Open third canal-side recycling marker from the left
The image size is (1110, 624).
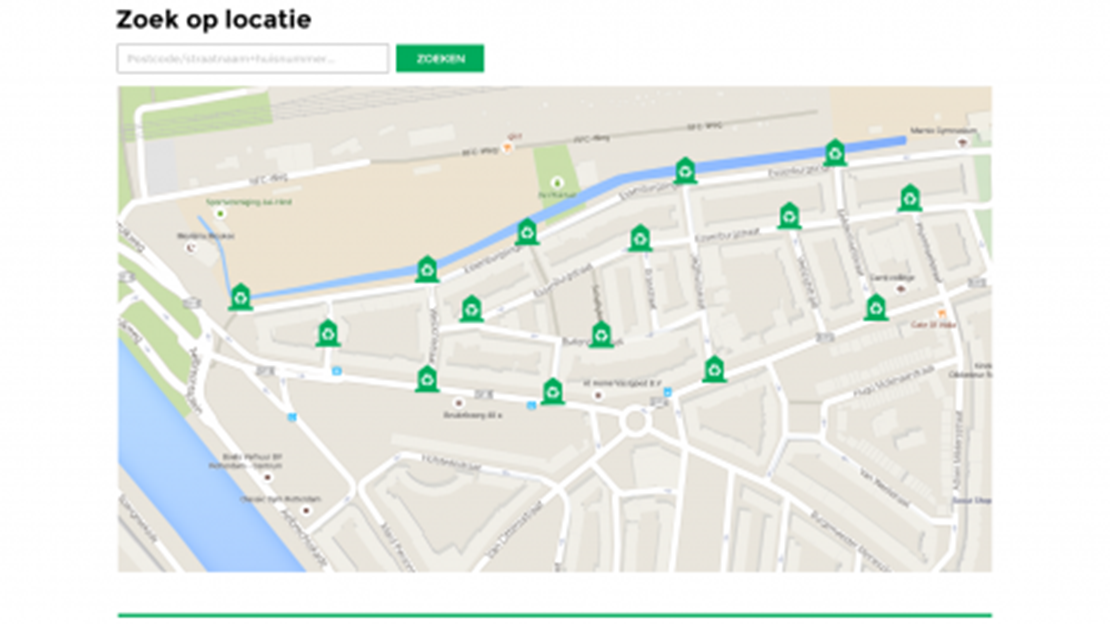(527, 232)
